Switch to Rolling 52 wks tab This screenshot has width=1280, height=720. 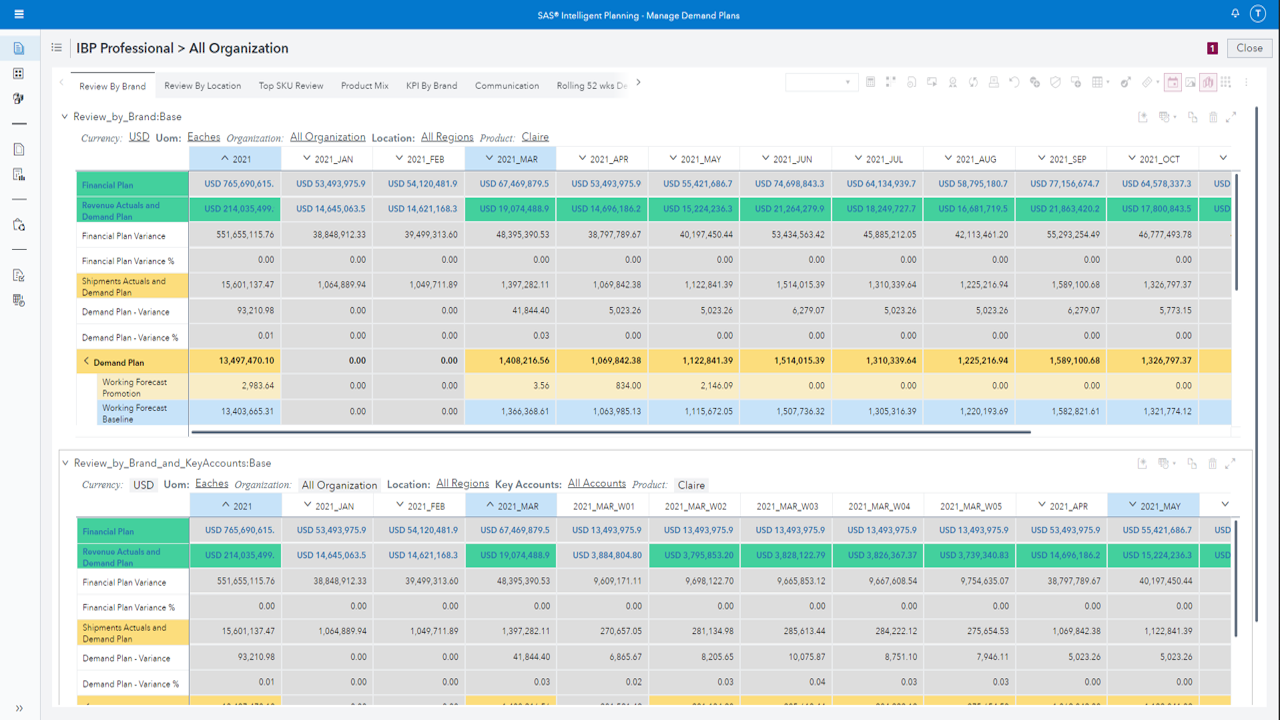[x=592, y=86]
